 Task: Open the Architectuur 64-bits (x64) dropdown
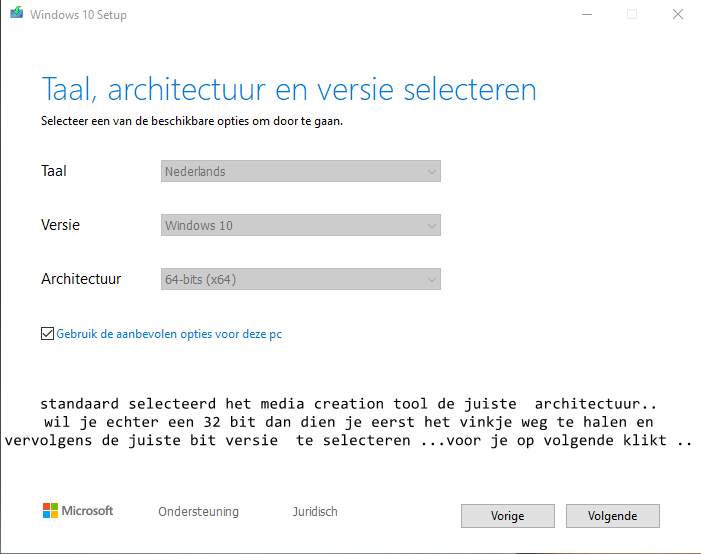(300, 280)
